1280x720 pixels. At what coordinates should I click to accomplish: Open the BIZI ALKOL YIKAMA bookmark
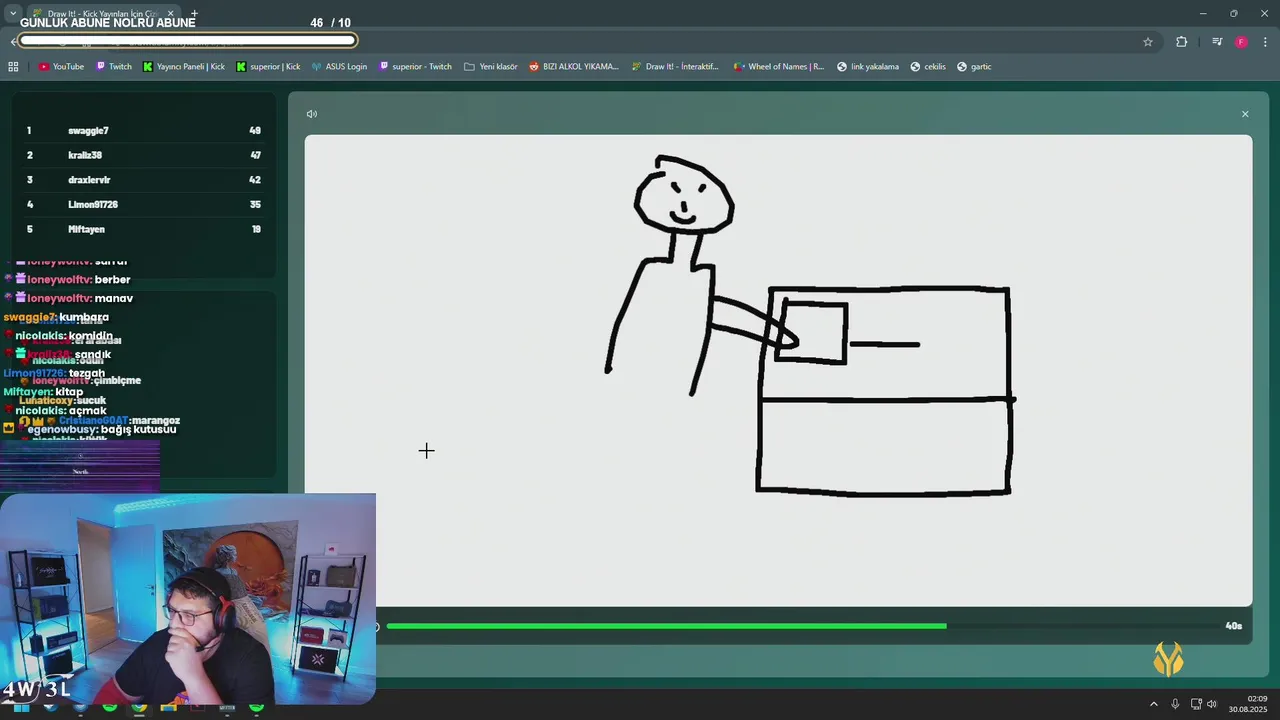(574, 67)
